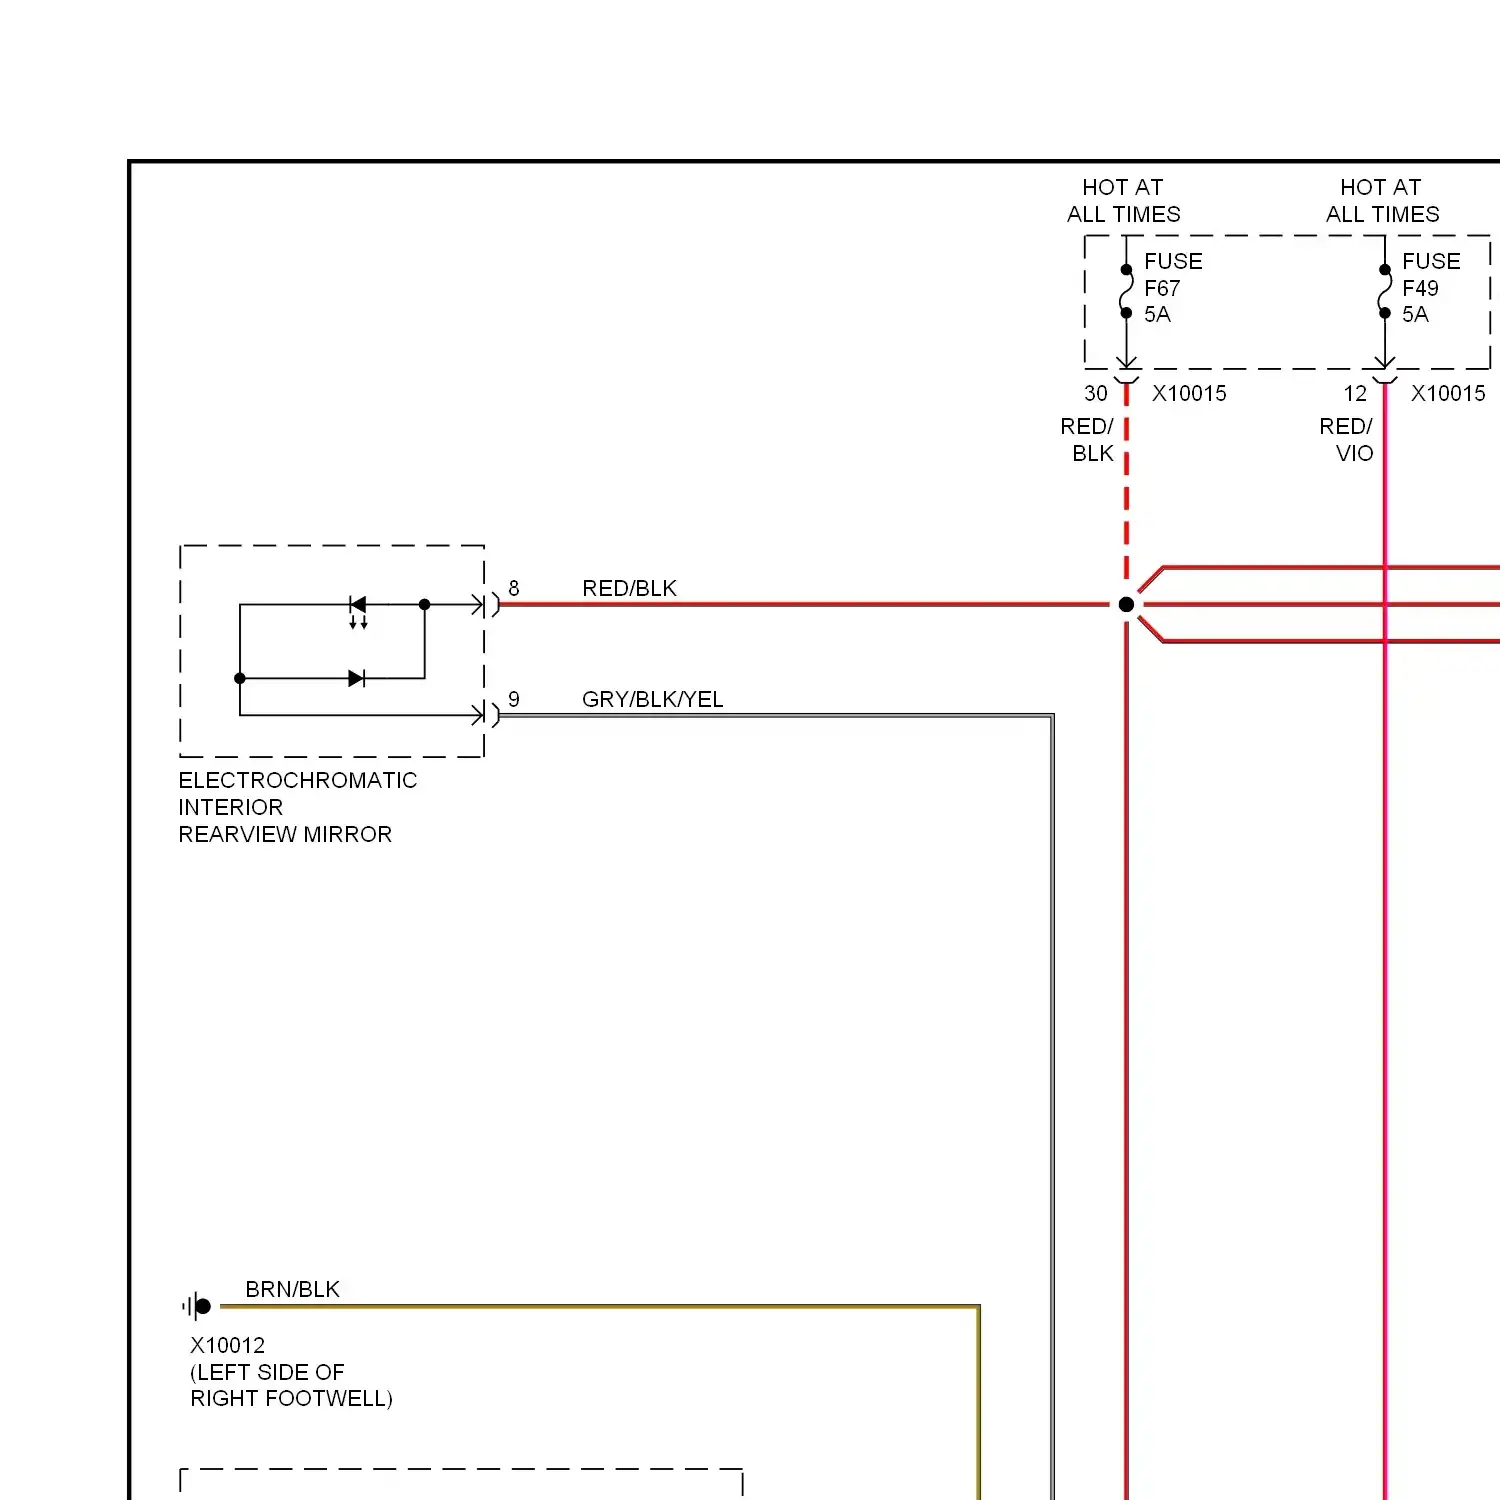The image size is (1500, 1500).
Task: Click the HOT AT ALL TIMES label above F49
Action: (x=1383, y=201)
